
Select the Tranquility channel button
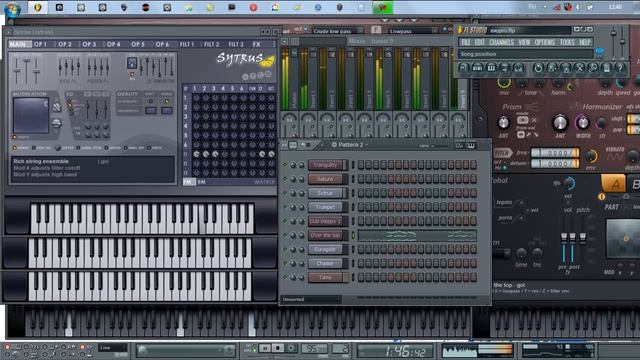(326, 165)
